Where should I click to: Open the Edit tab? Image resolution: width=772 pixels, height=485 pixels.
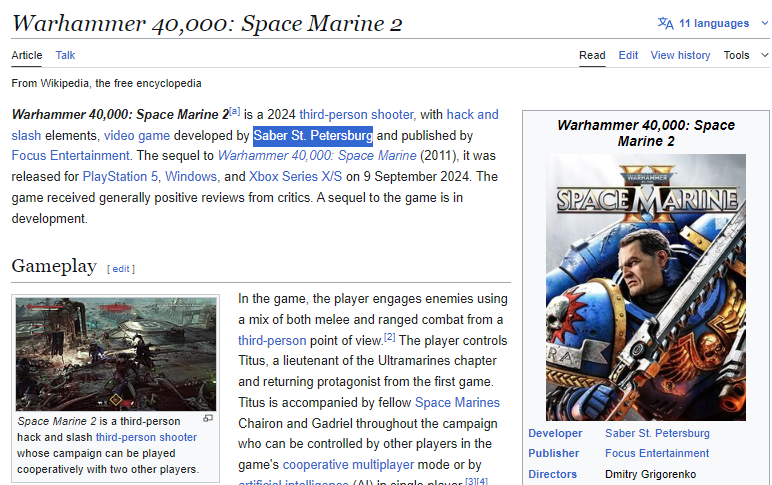628,55
